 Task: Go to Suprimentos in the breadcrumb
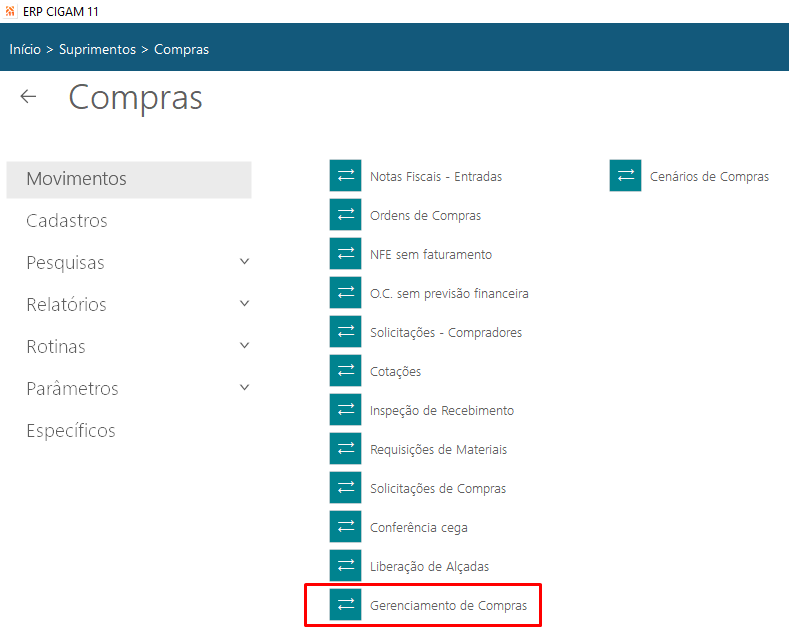coord(98,49)
